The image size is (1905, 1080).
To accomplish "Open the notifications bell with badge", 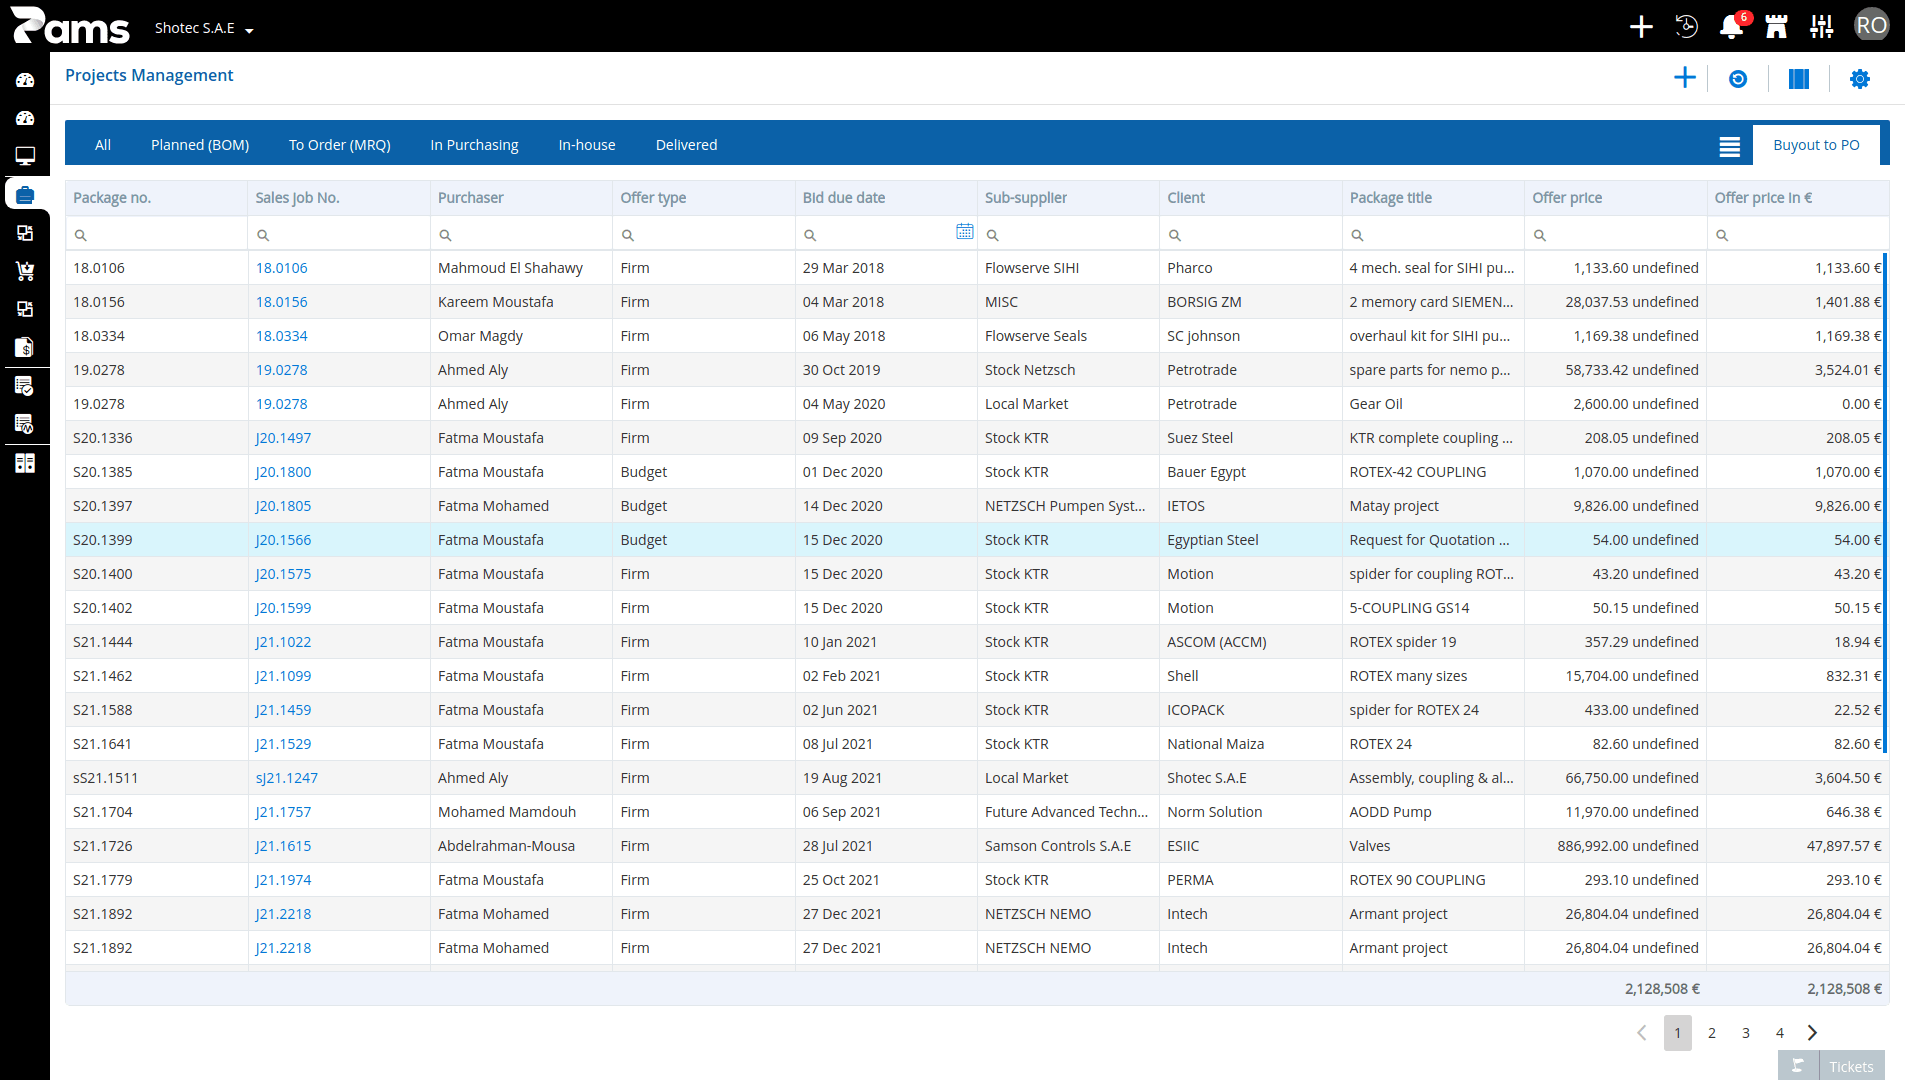I will [1732, 26].
